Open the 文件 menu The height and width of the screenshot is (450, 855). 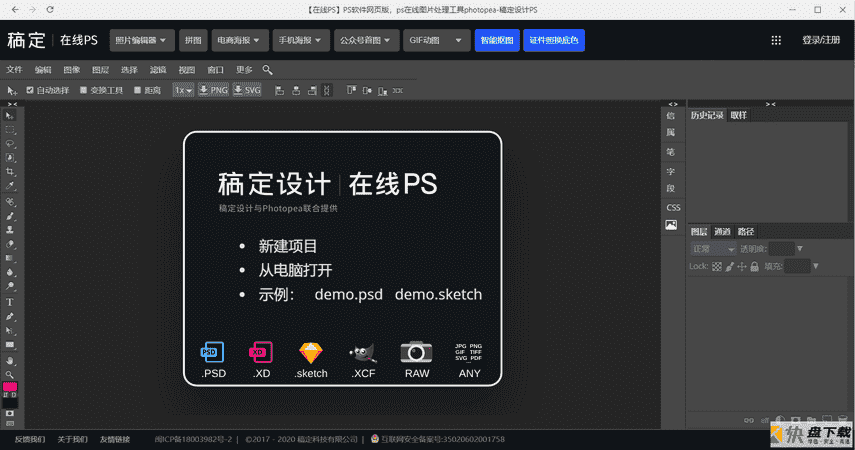[14, 70]
